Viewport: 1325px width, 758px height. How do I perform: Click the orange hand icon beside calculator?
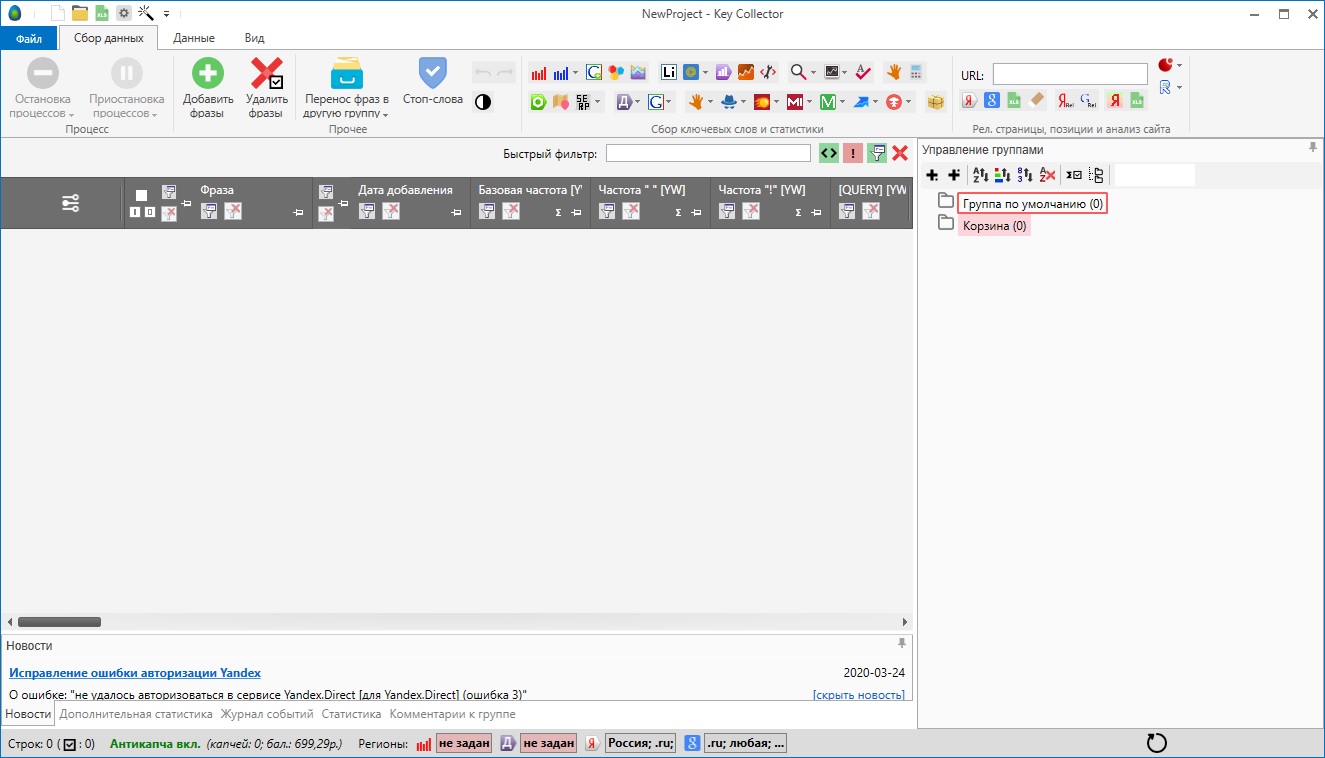894,72
